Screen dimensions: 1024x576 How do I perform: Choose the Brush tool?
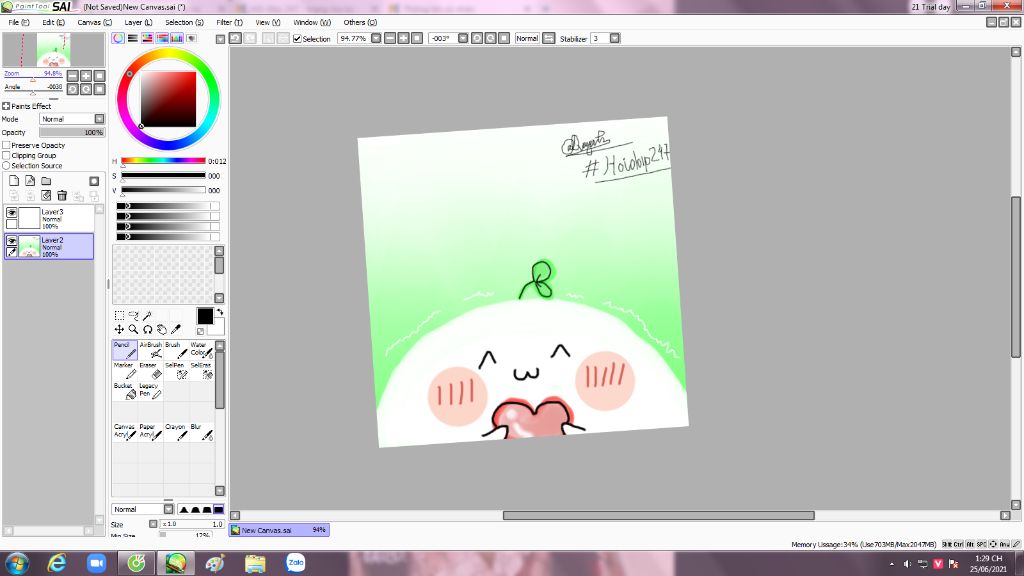click(176, 350)
